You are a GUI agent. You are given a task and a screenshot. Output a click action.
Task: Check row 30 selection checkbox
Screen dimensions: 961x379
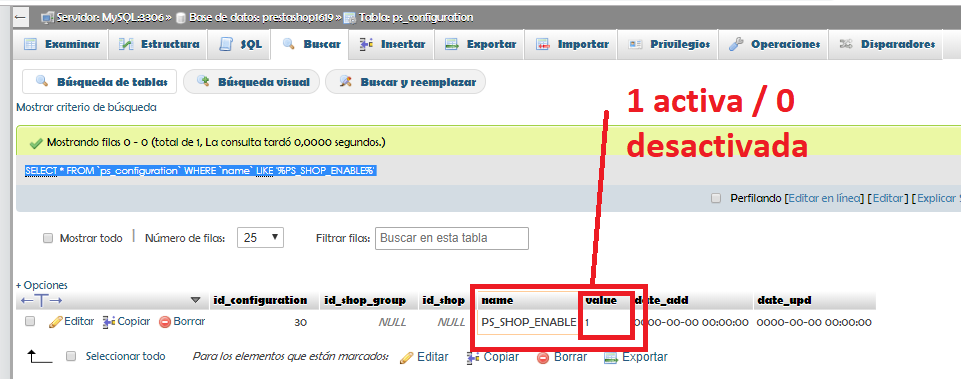click(x=29, y=321)
